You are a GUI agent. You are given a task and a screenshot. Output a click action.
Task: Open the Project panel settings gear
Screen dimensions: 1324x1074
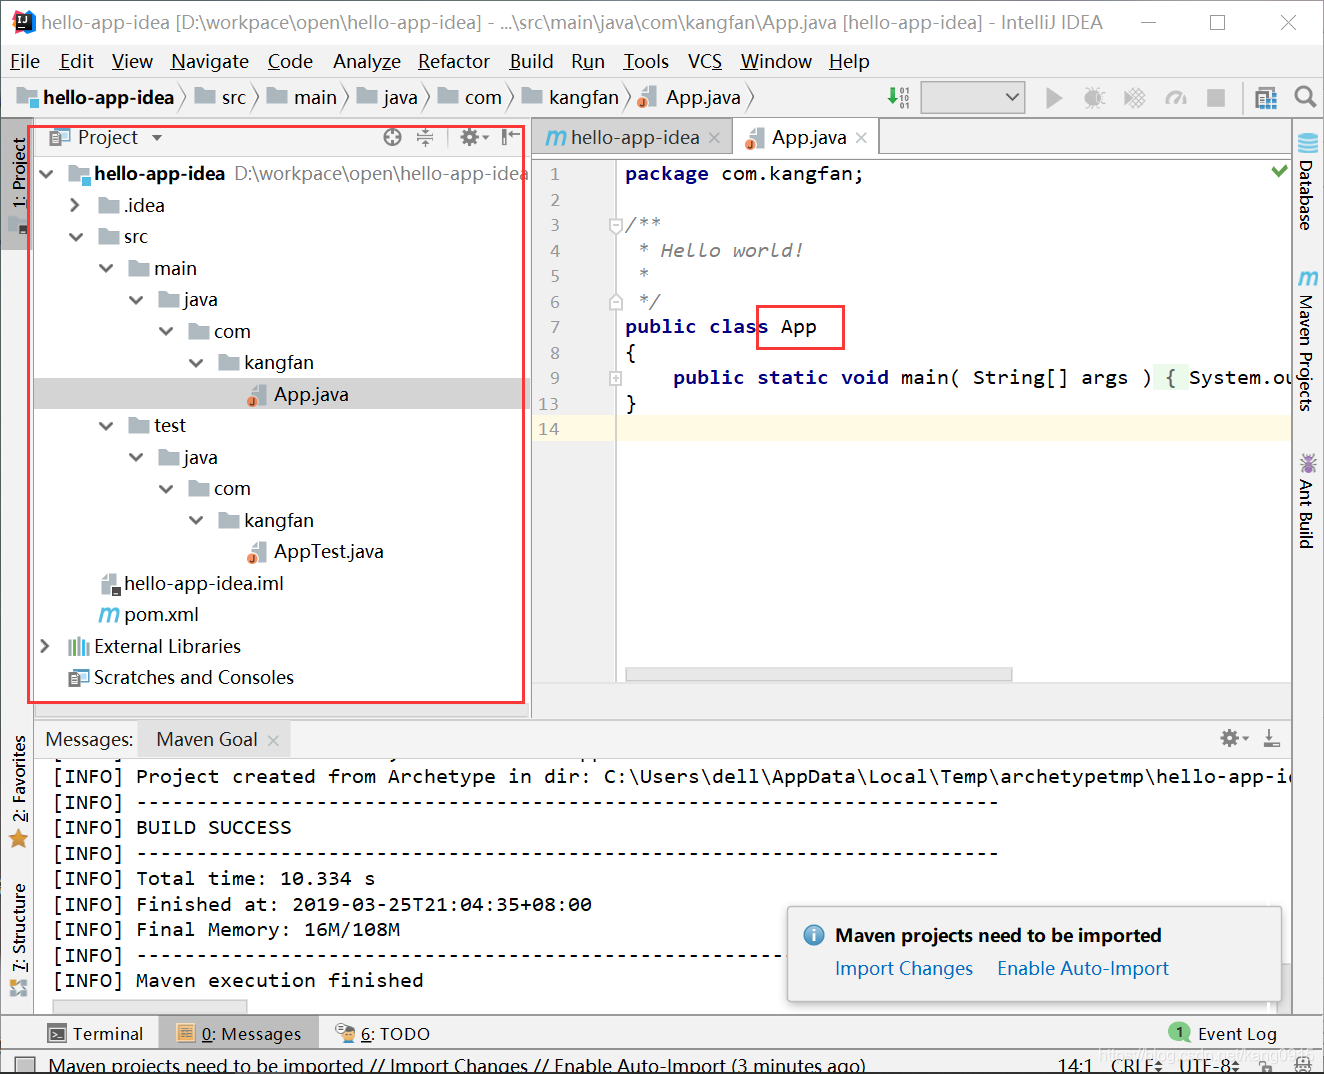[x=473, y=137]
